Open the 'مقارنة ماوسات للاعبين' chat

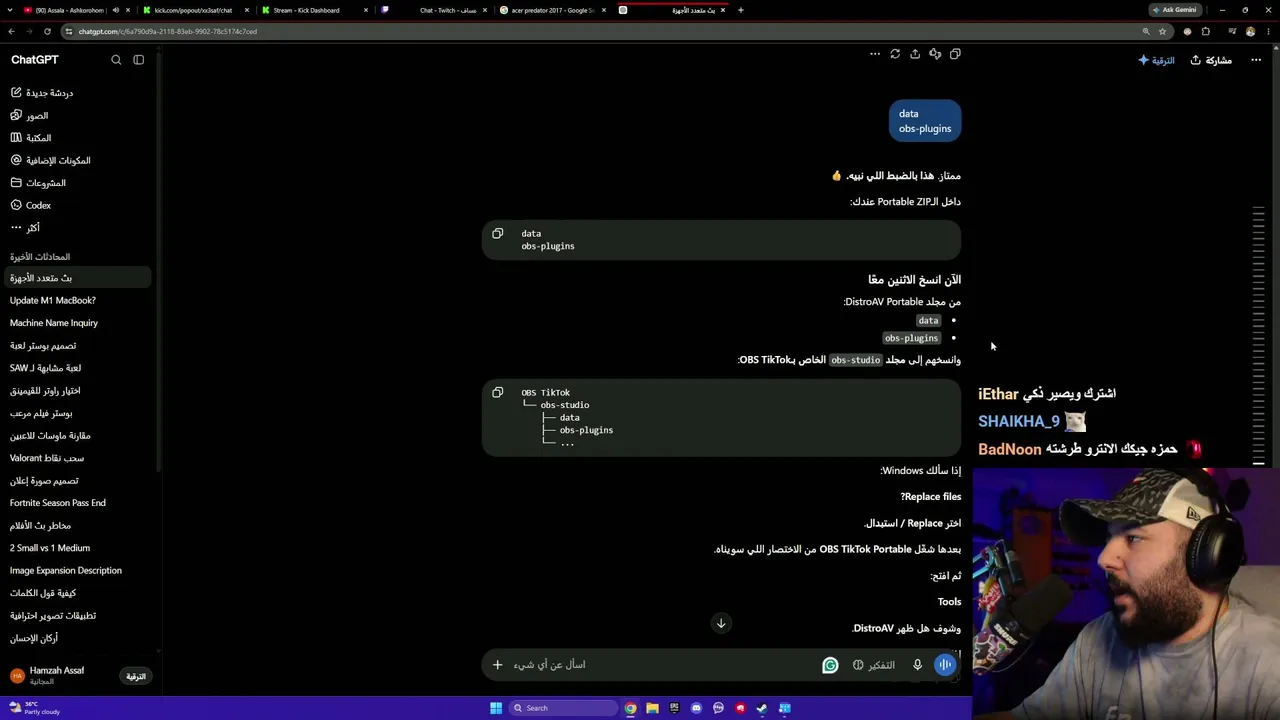coord(78,435)
